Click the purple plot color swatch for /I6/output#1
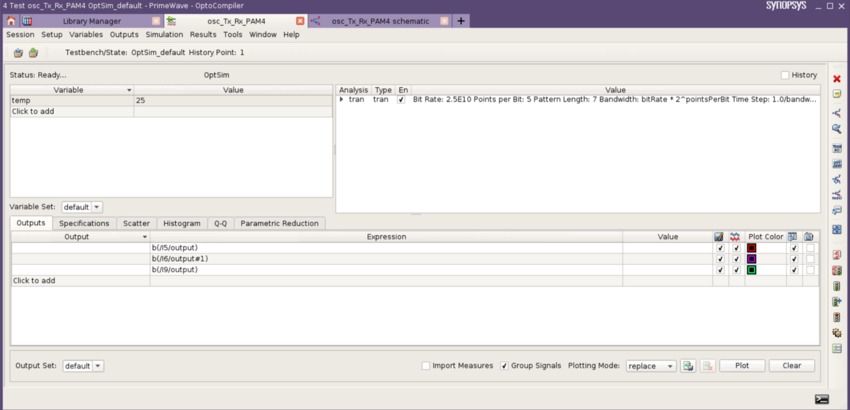Viewport: 850px width, 410px height. (751, 259)
